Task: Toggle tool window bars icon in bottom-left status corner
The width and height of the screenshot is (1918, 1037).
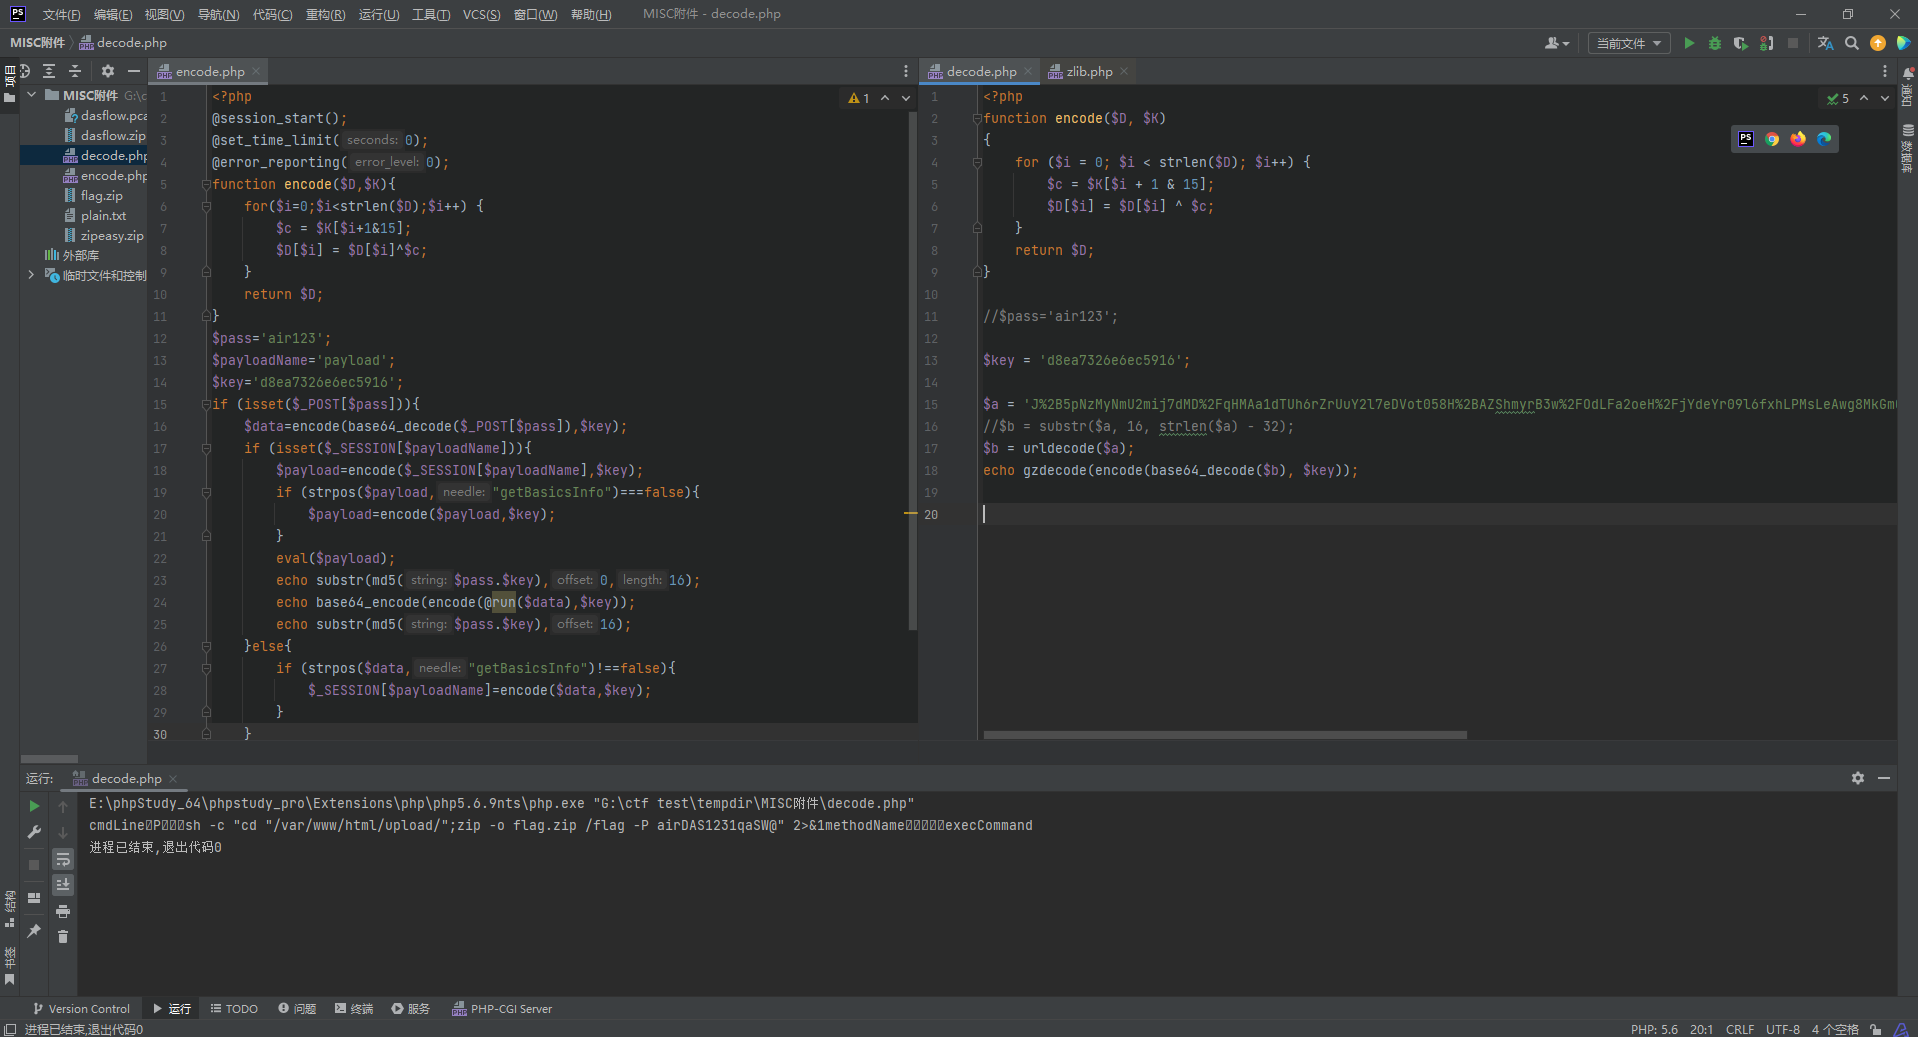Action: pyautogui.click(x=10, y=1029)
